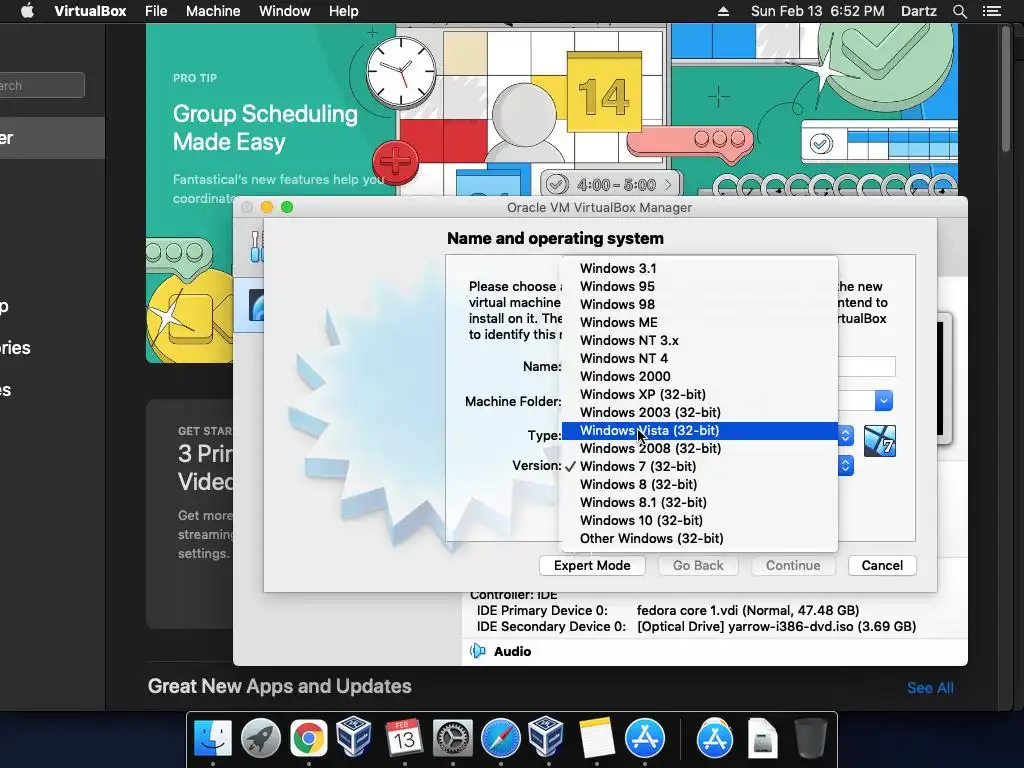This screenshot has width=1024, height=768.
Task: Pick Windows NT 3.x from list
Action: pyautogui.click(x=699, y=340)
